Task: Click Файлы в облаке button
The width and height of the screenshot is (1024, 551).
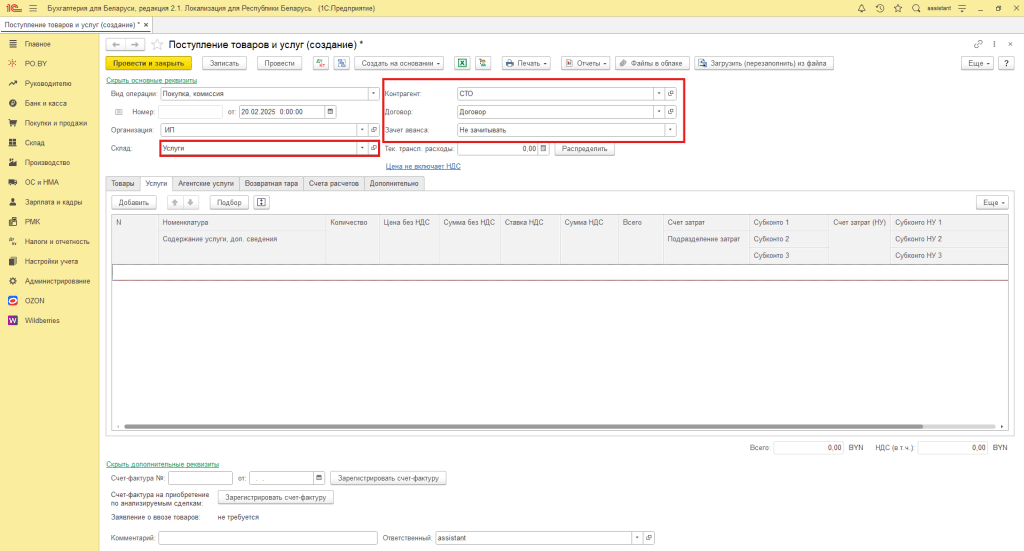Action: point(652,63)
